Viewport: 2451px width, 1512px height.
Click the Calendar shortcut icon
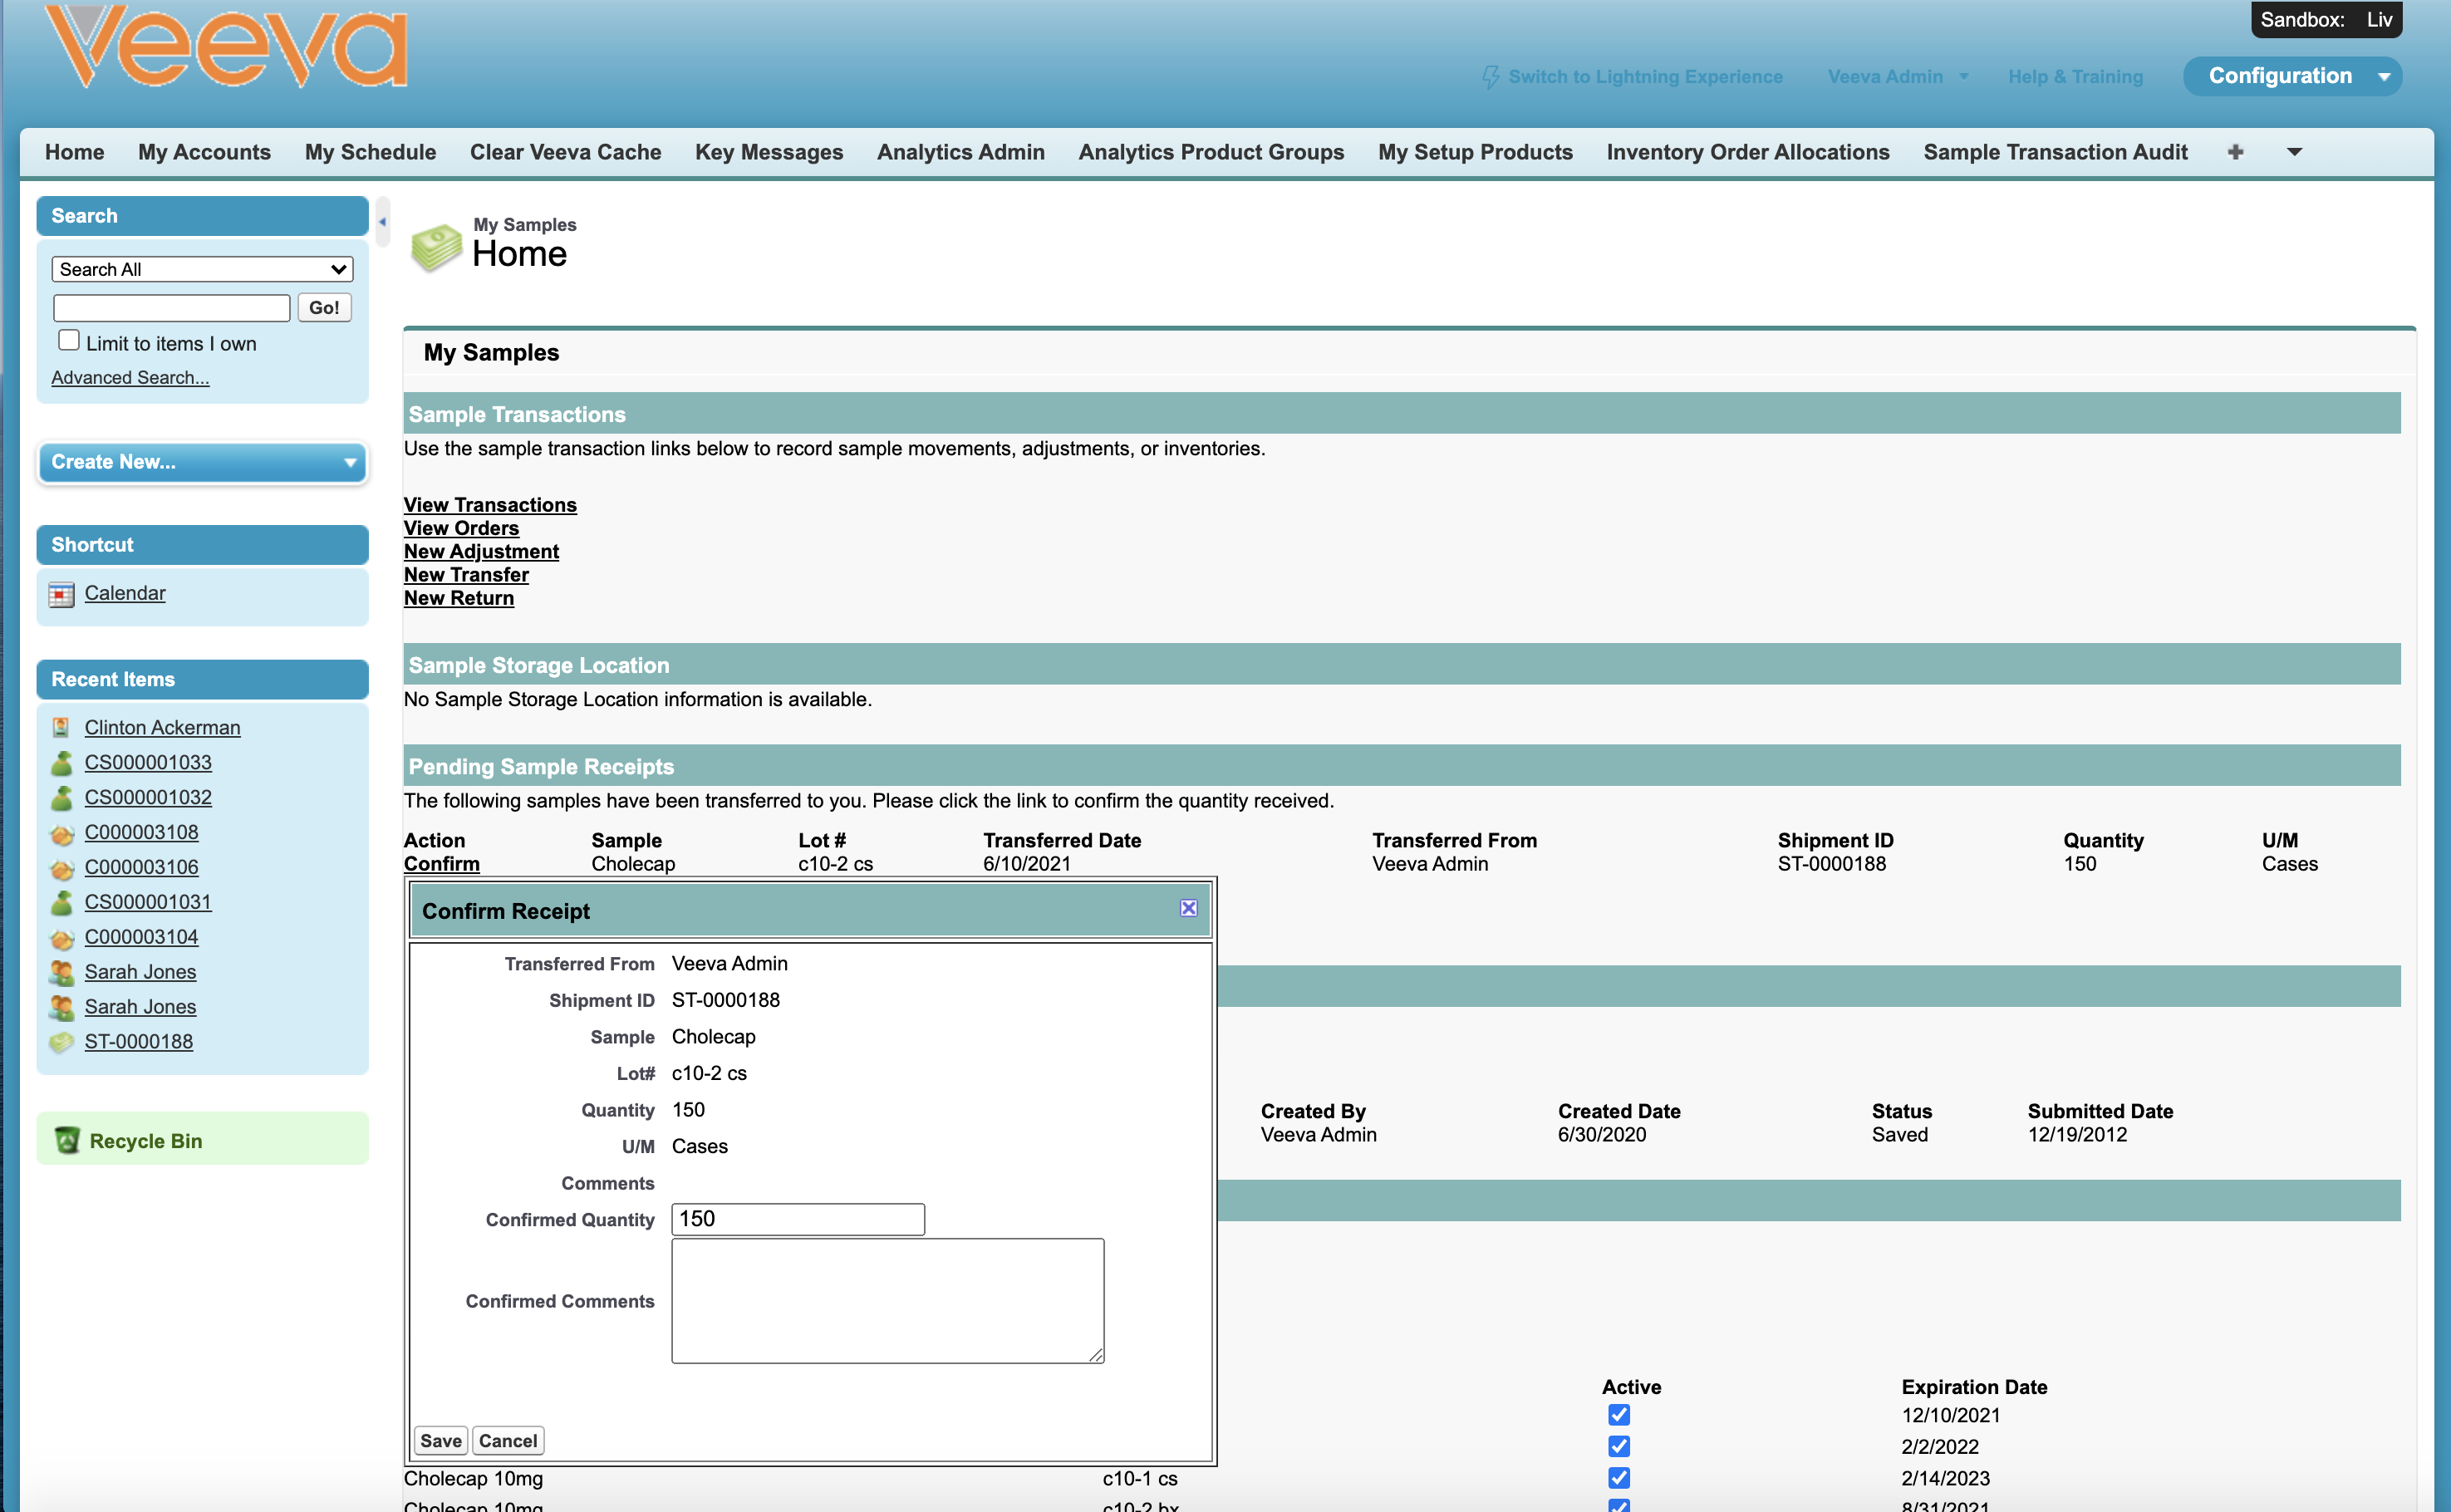click(x=61, y=595)
